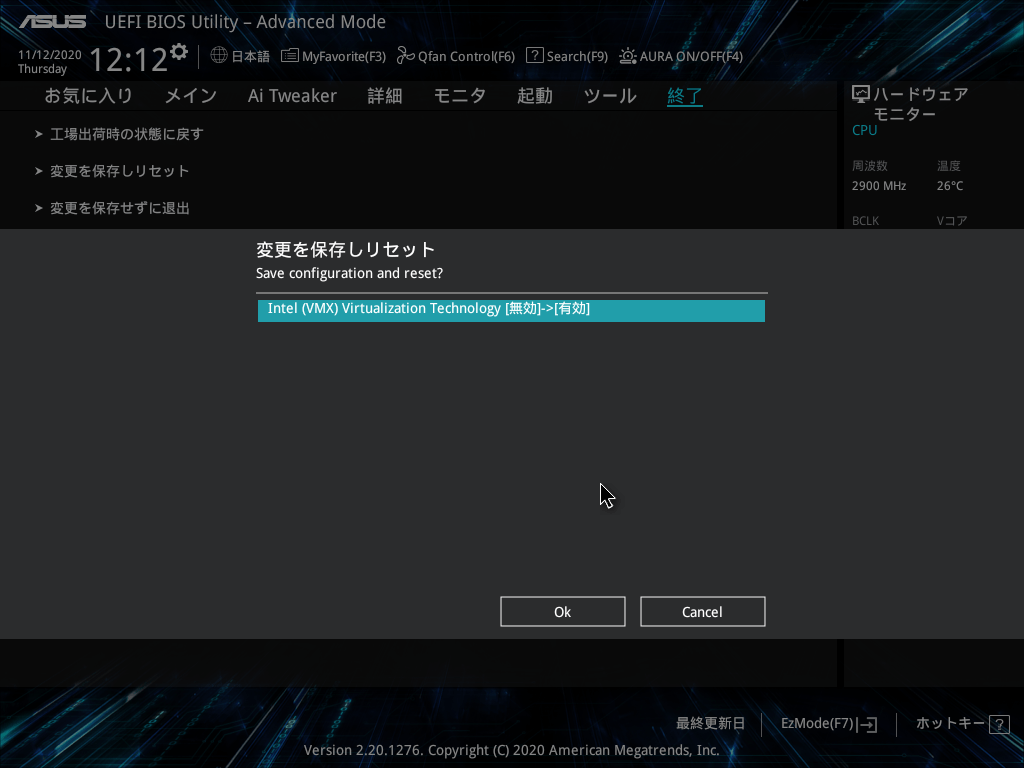The image size is (1024, 768).
Task: Open the ホットキー help icon
Action: click(x=998, y=724)
